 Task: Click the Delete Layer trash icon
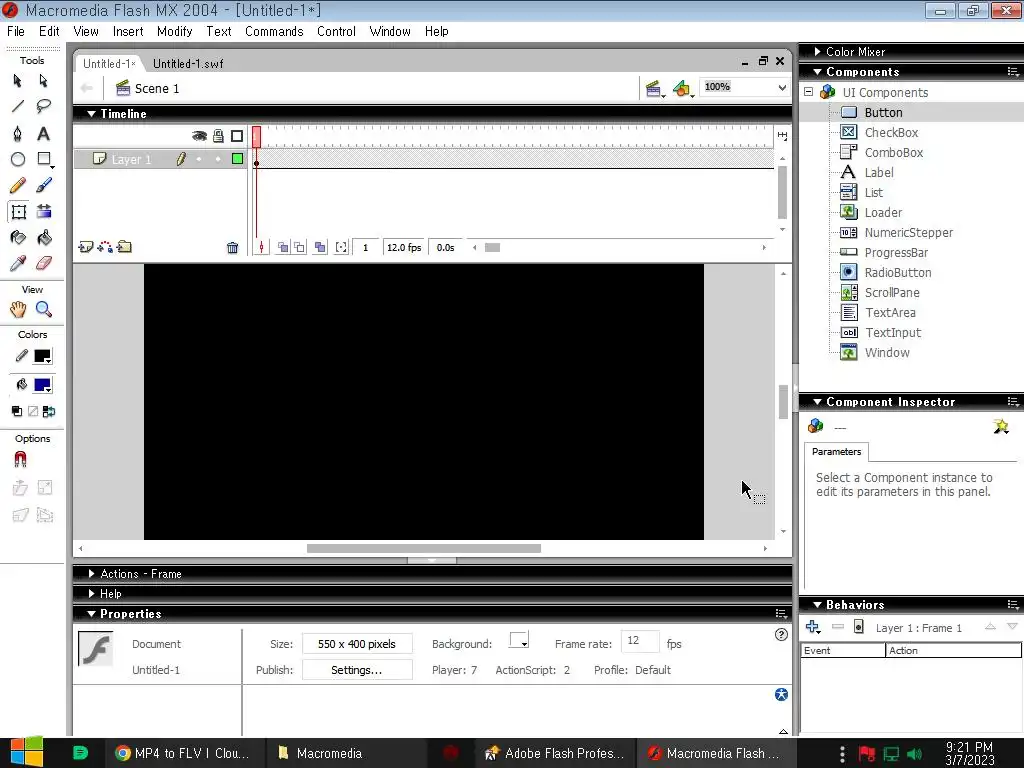tap(232, 248)
